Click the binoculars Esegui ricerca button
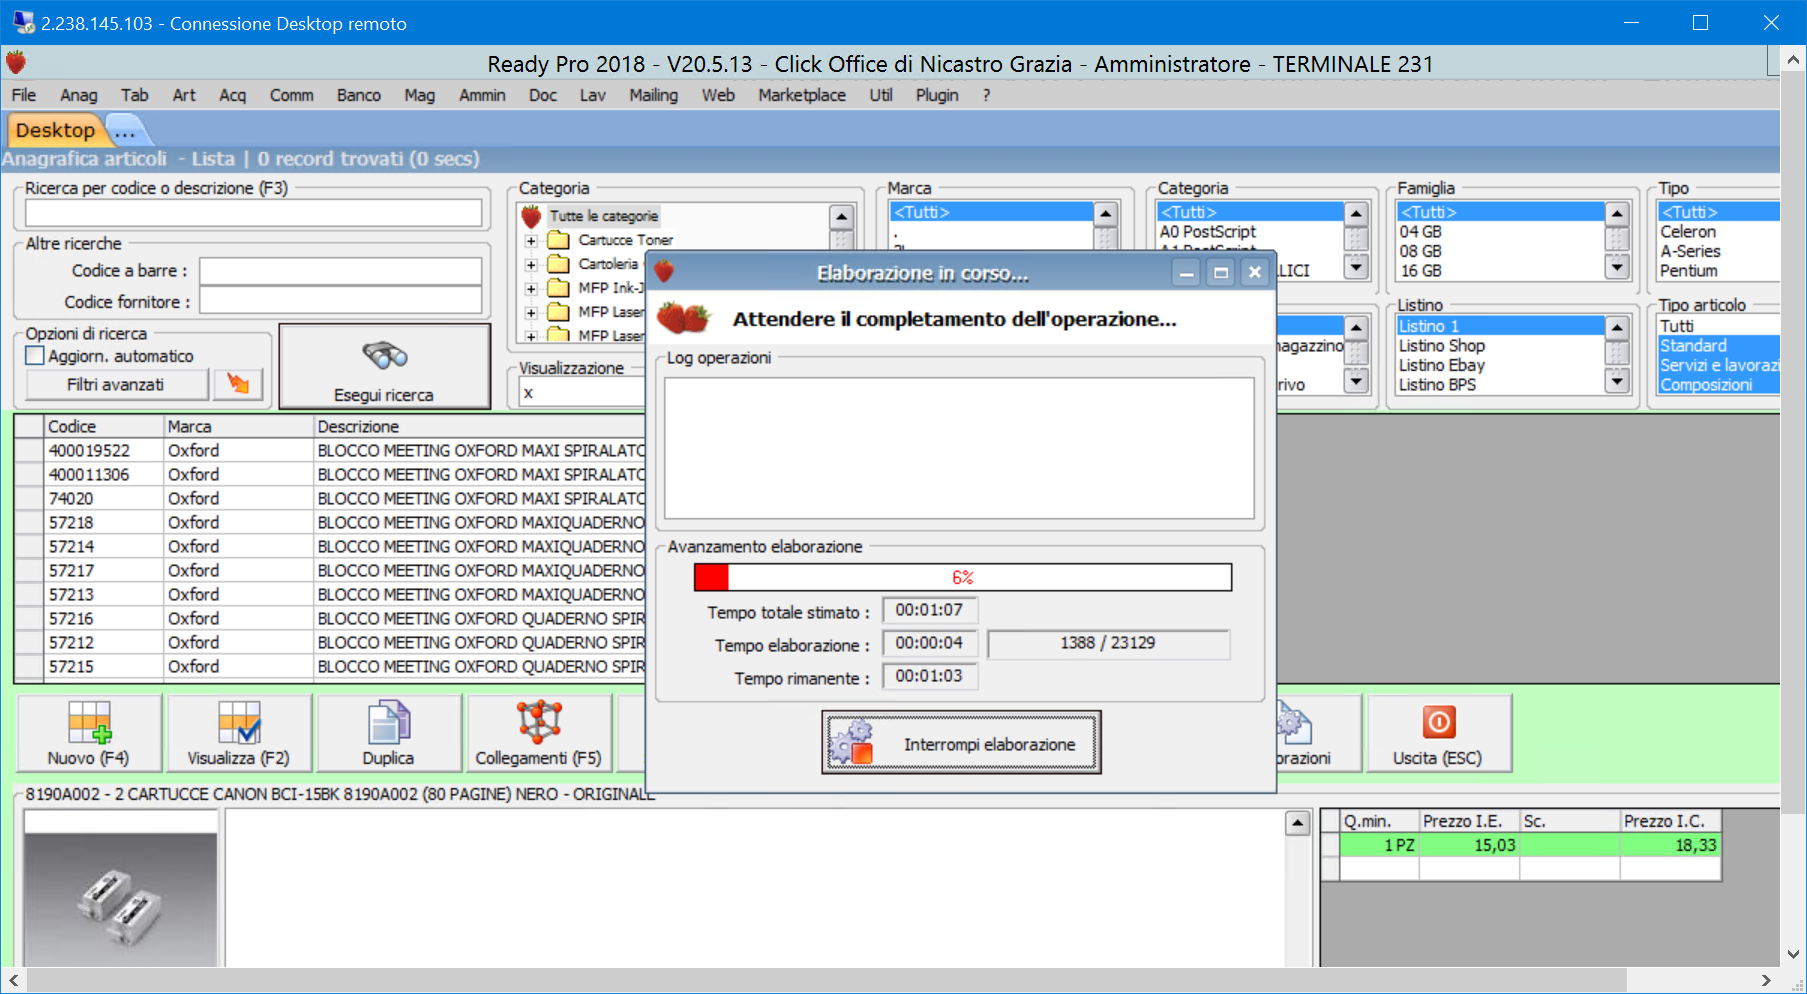 point(384,366)
